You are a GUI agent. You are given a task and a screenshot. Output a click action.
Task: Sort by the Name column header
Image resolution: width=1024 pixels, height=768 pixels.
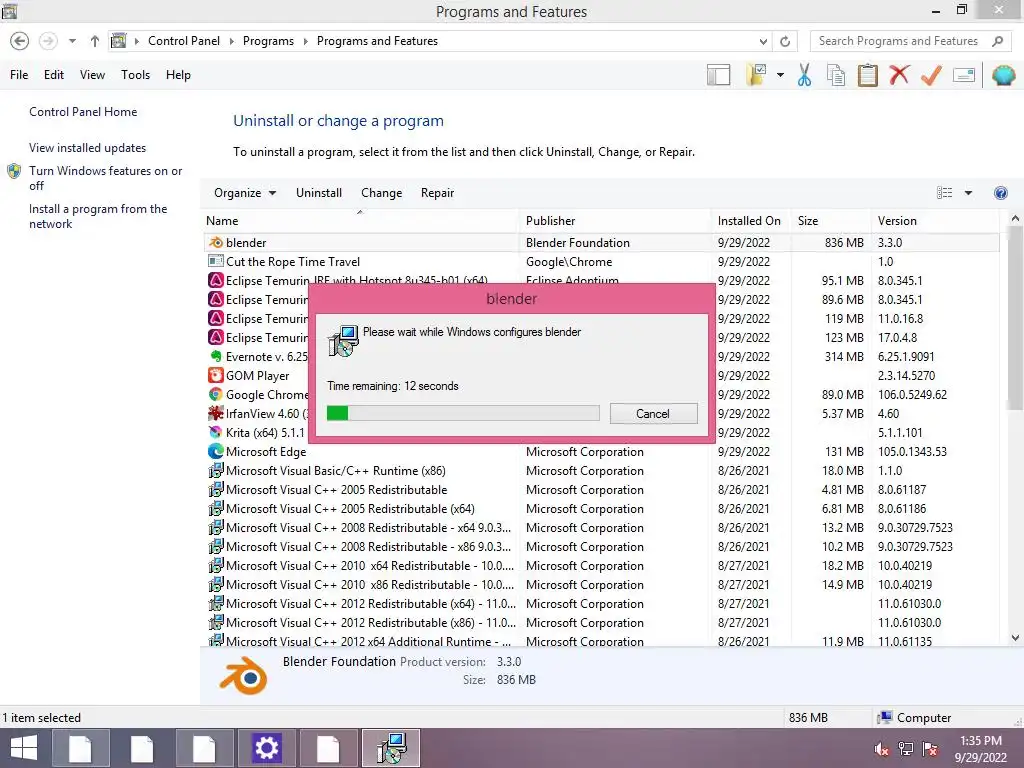coord(360,221)
